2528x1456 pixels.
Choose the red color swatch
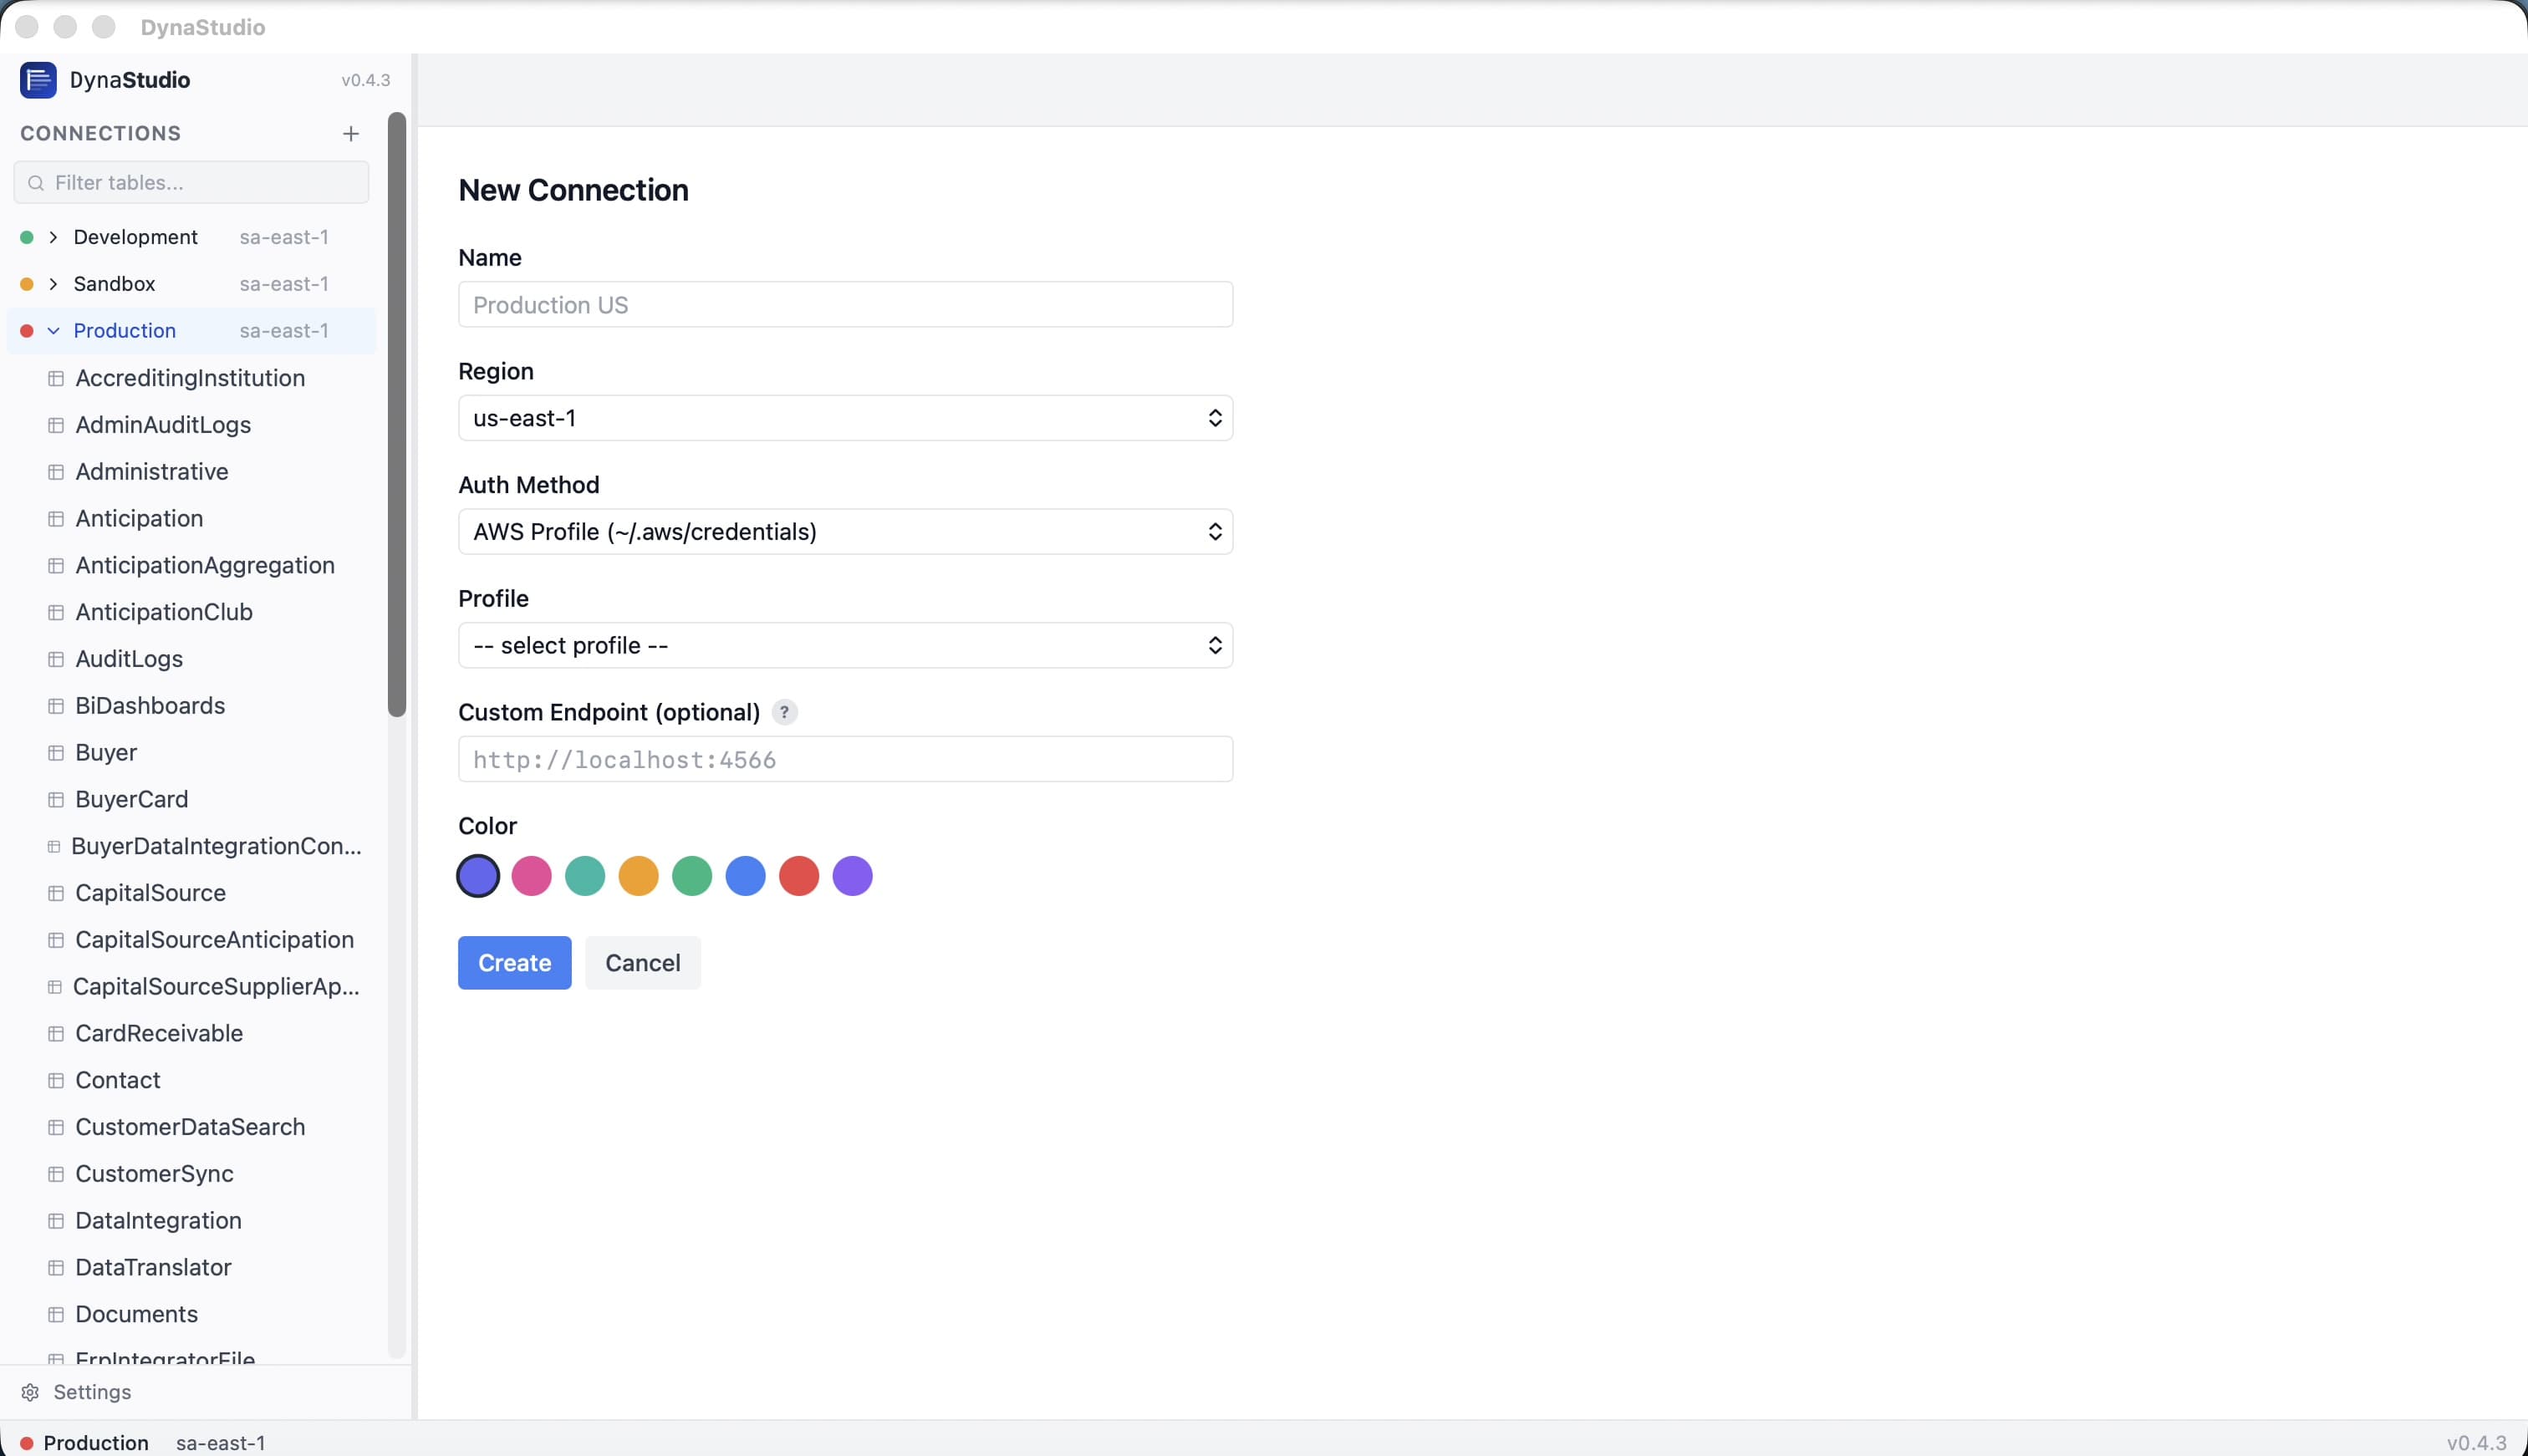(x=799, y=877)
